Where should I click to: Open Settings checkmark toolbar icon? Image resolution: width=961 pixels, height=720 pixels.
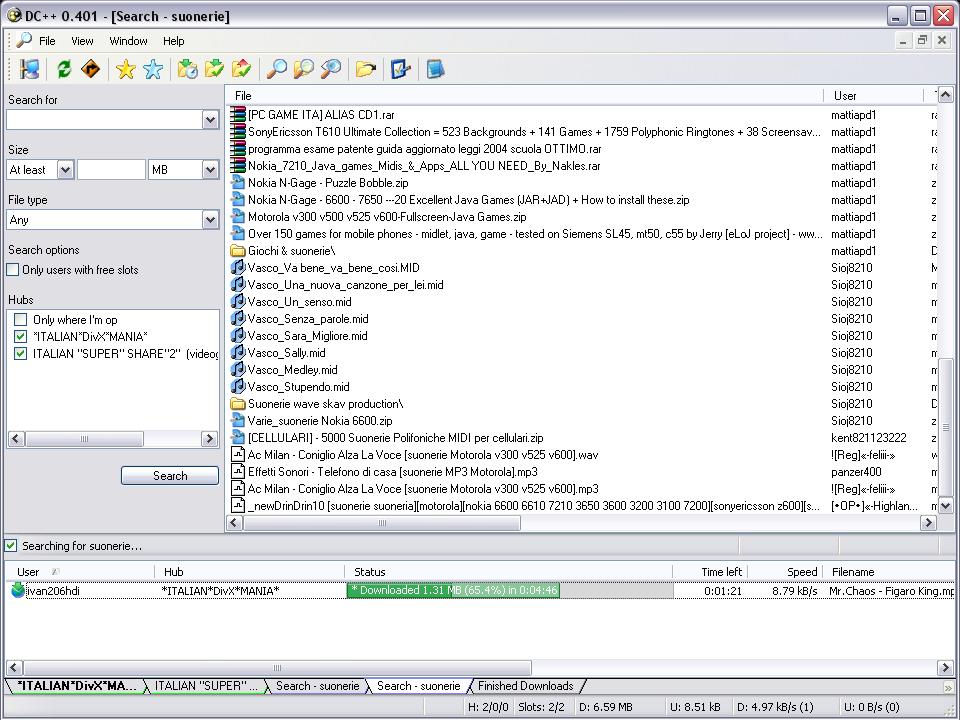click(401, 69)
